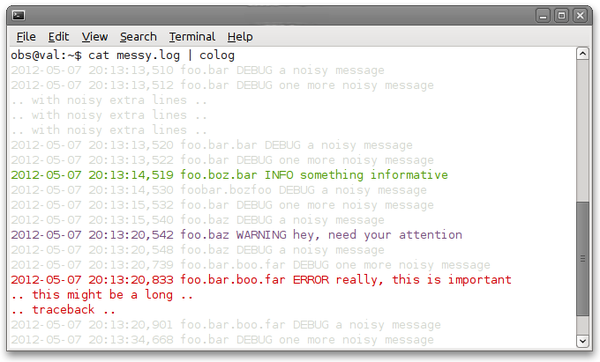Open the Edit menu
The height and width of the screenshot is (362, 600).
point(59,37)
